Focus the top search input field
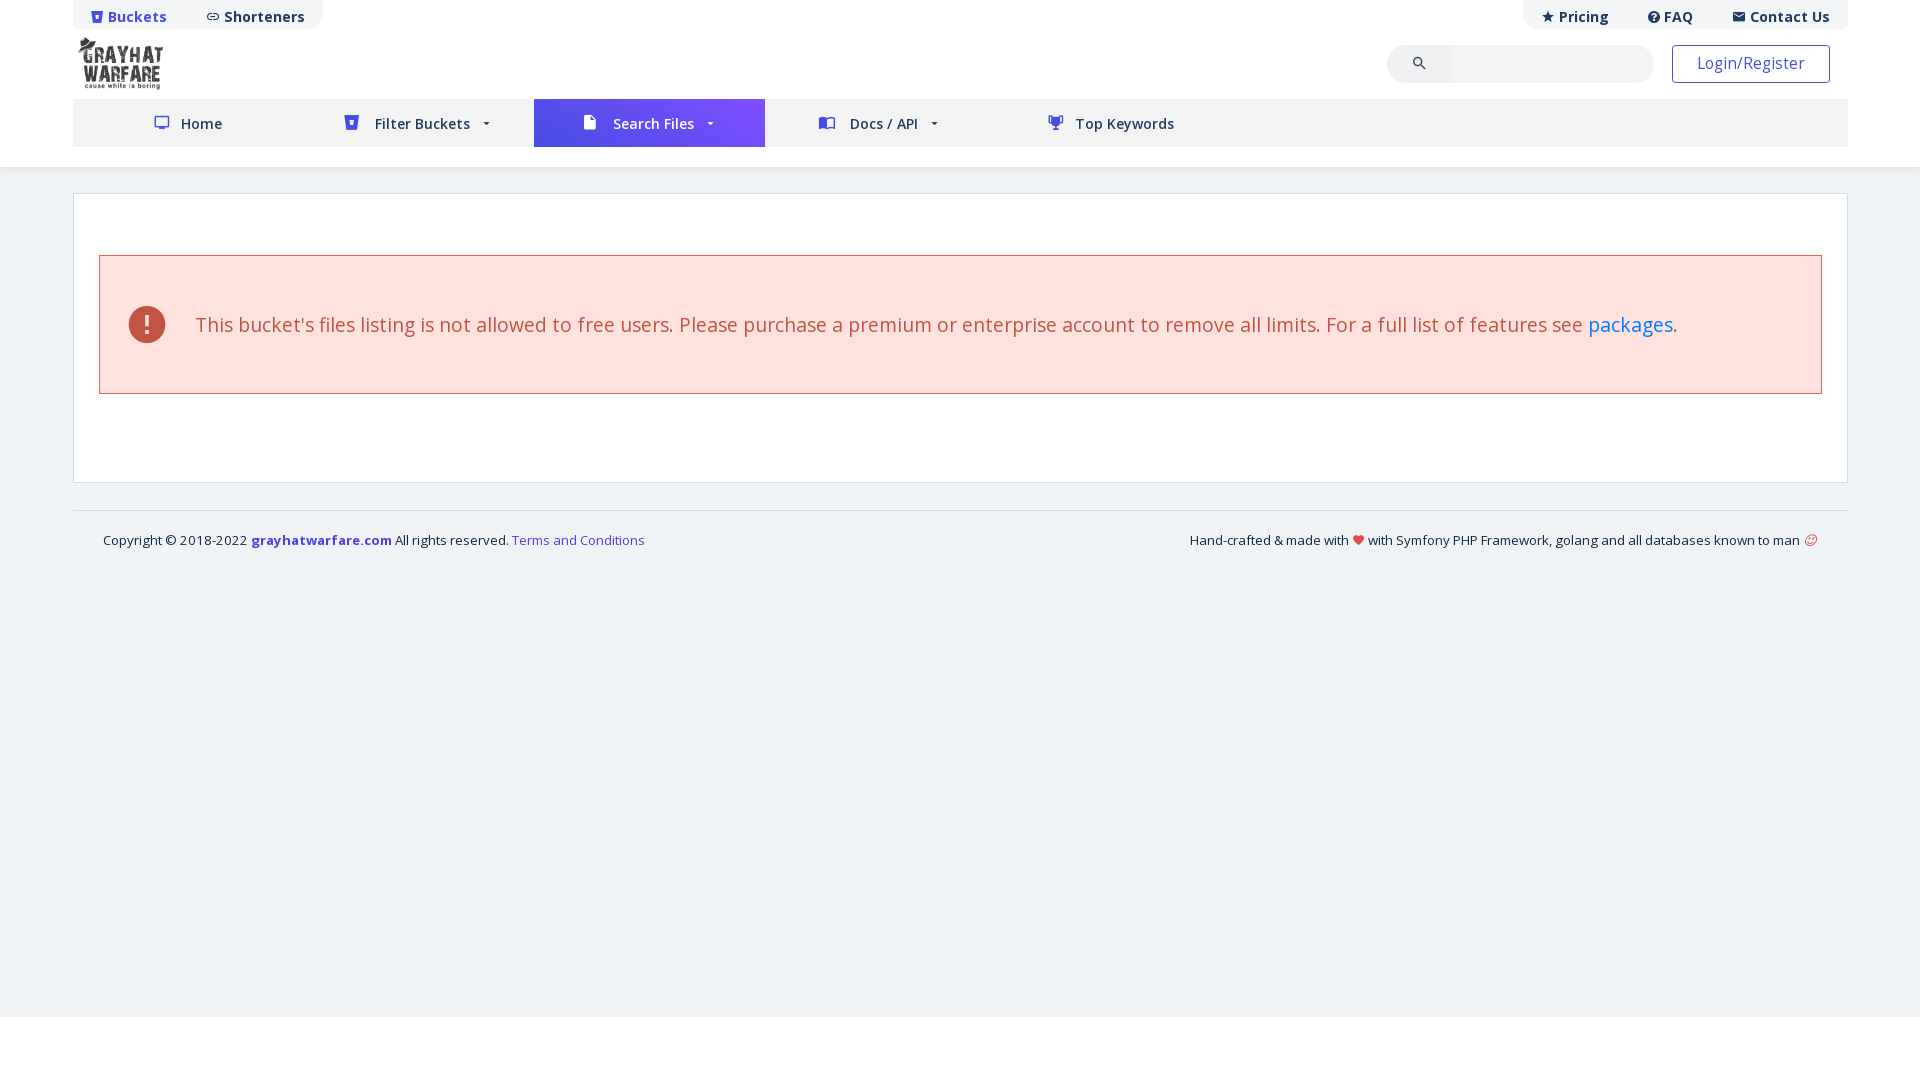 [1552, 63]
